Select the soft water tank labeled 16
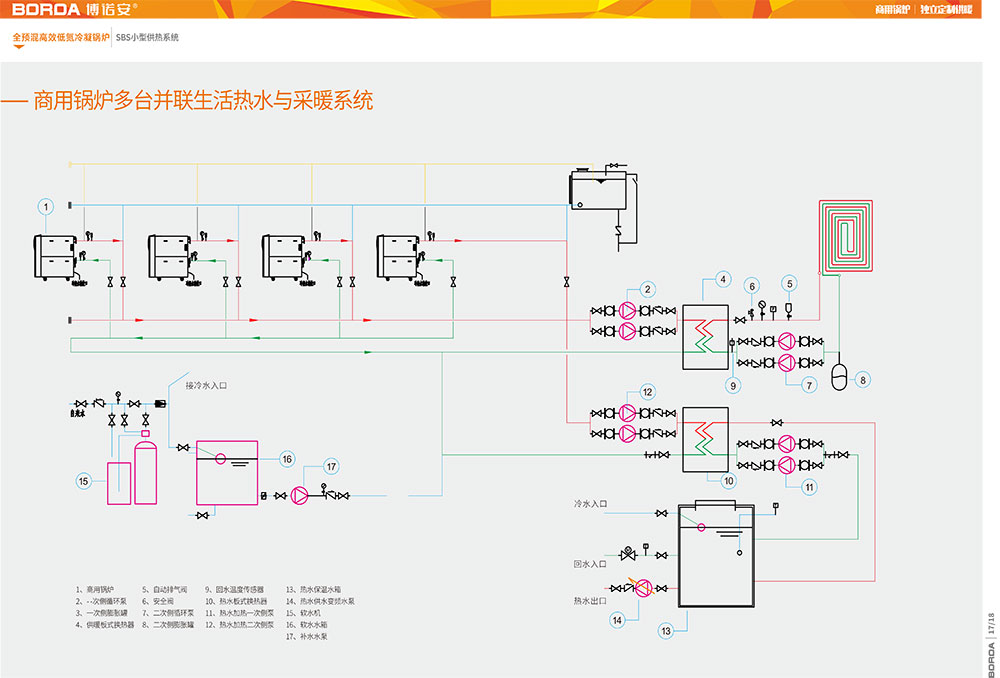Viewport: 1000px width, 678px height. point(226,470)
